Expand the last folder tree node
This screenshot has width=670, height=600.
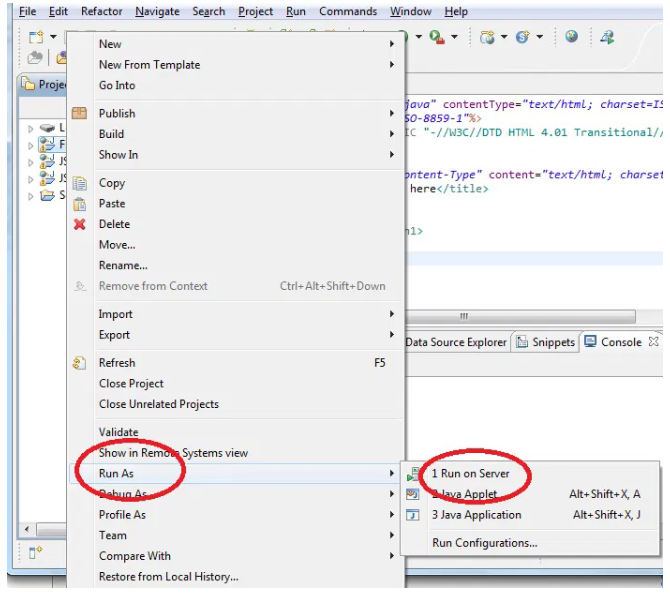click(31, 196)
